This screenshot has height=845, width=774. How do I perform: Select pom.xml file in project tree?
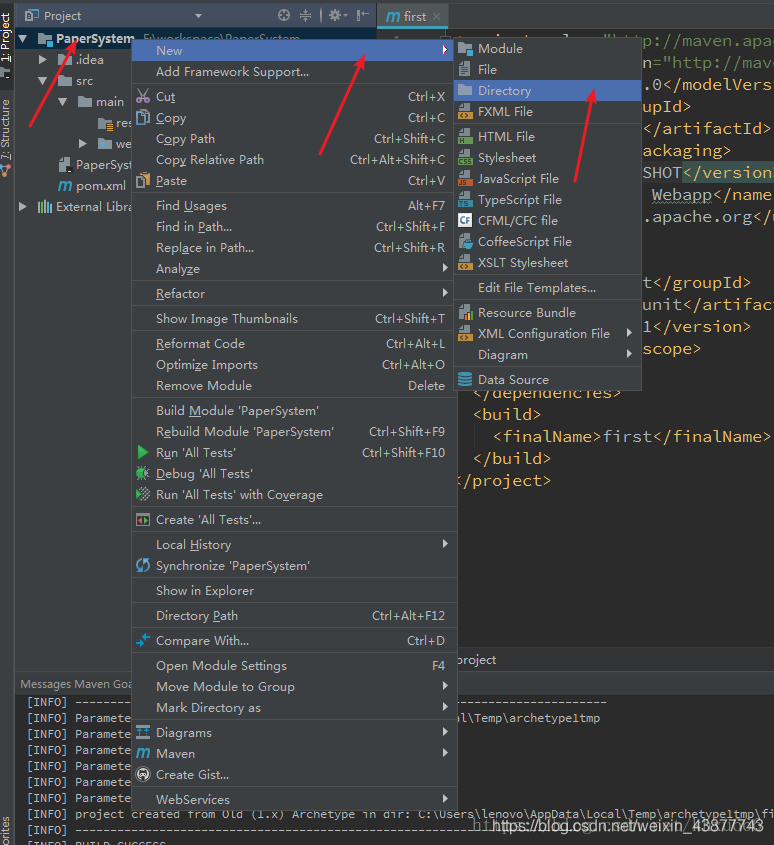tap(100, 186)
